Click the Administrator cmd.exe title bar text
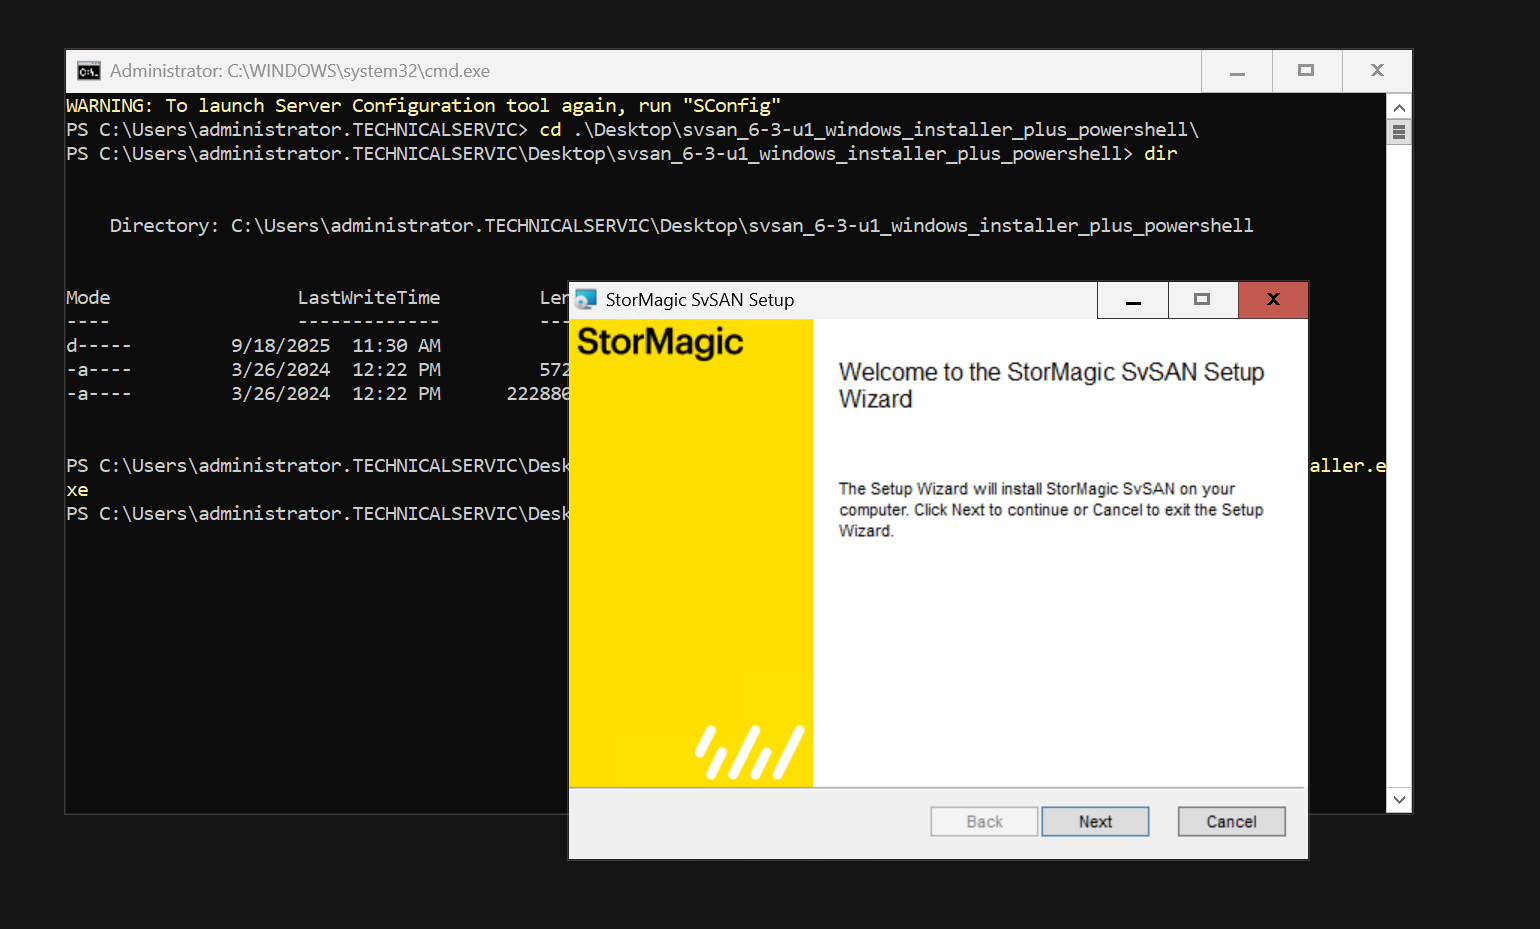The width and height of the screenshot is (1540, 929). (300, 71)
